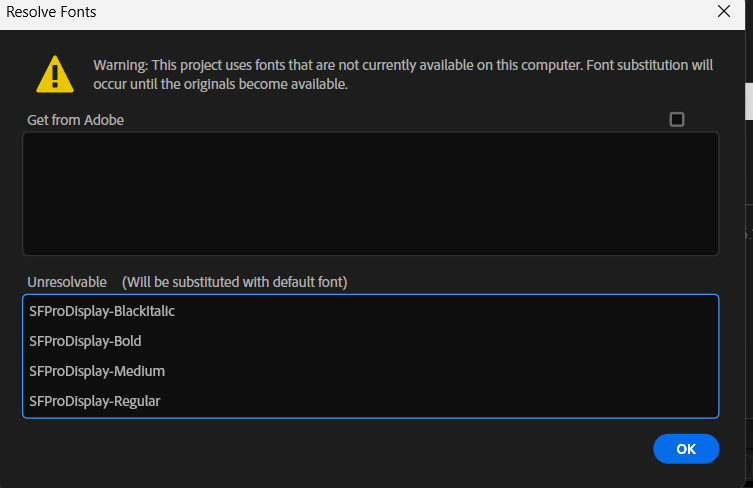Select the SFProDisplay-Bold font entry

(x=85, y=341)
